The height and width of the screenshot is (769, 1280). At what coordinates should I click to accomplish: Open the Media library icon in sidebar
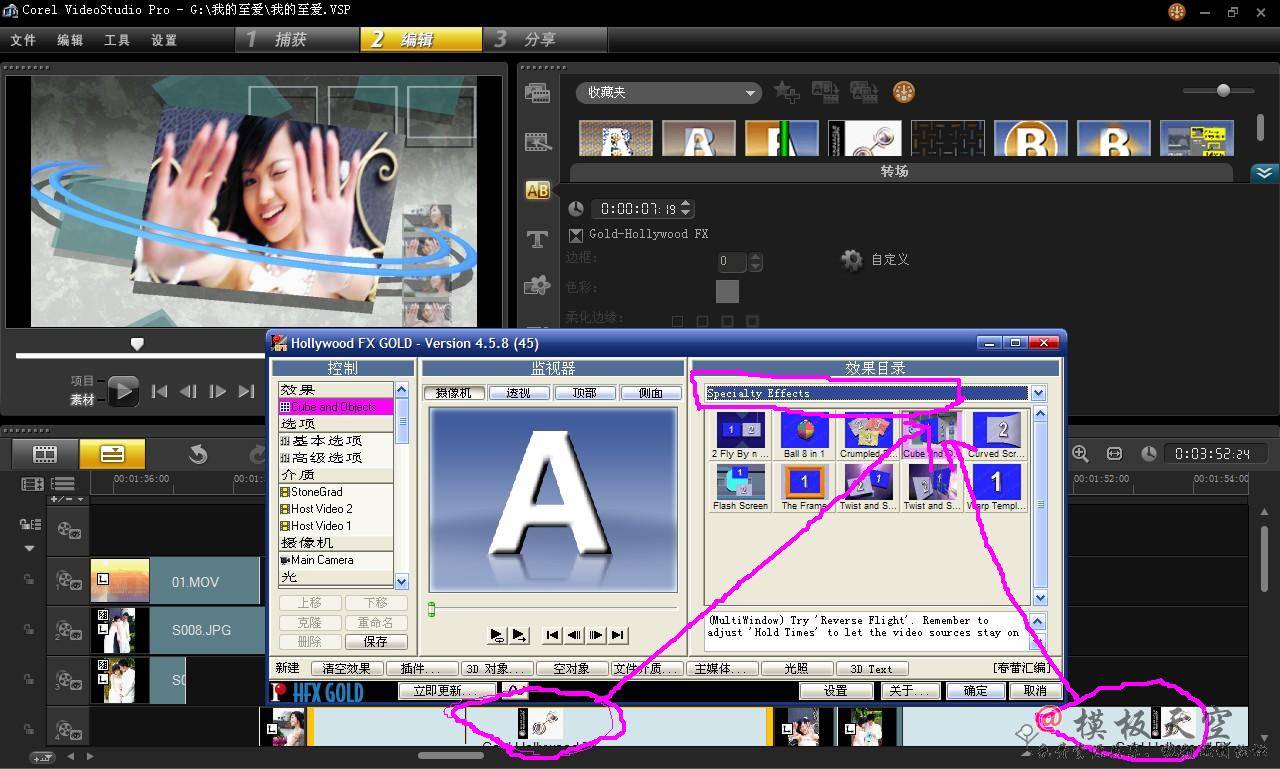coord(537,92)
